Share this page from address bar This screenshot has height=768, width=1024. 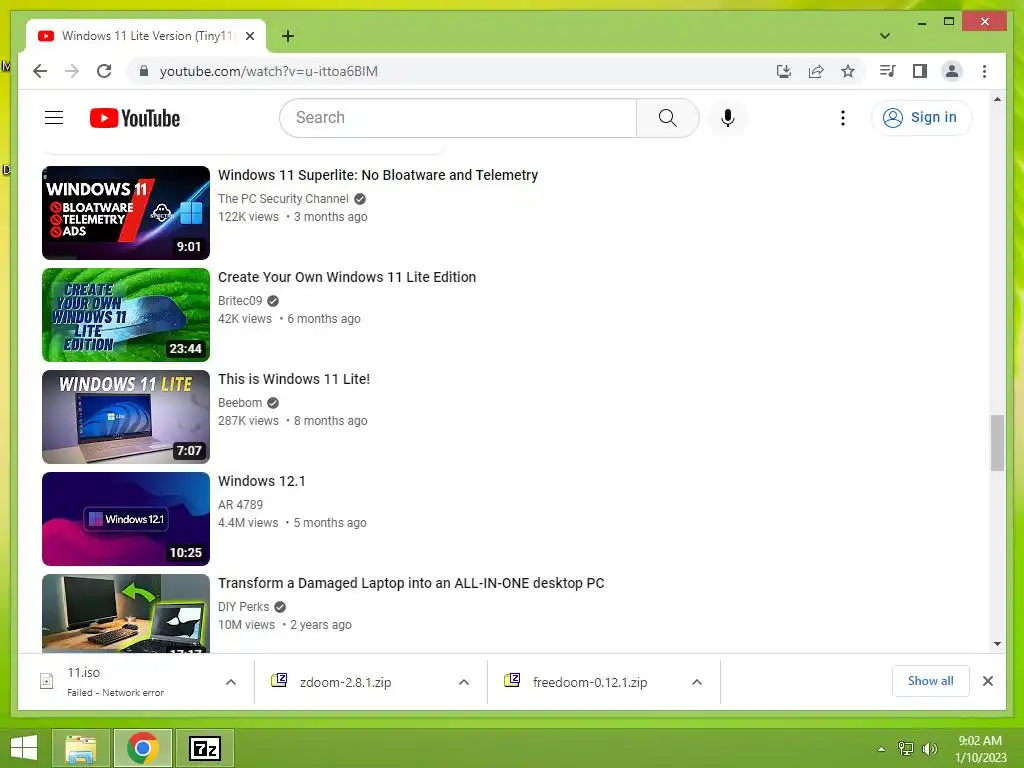(816, 71)
